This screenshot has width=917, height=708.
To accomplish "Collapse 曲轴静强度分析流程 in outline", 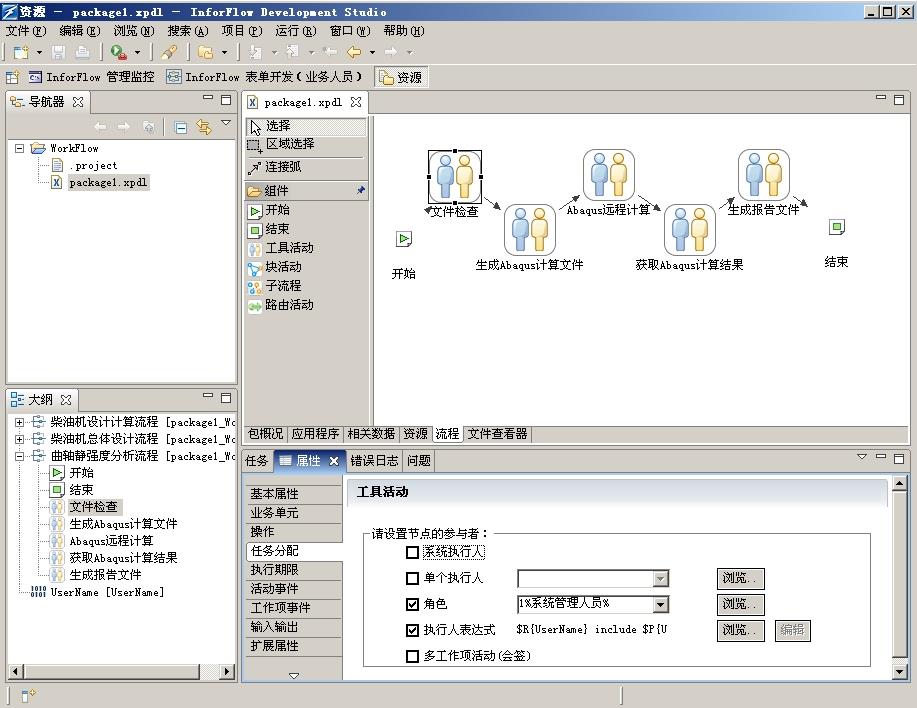I will click(19, 455).
